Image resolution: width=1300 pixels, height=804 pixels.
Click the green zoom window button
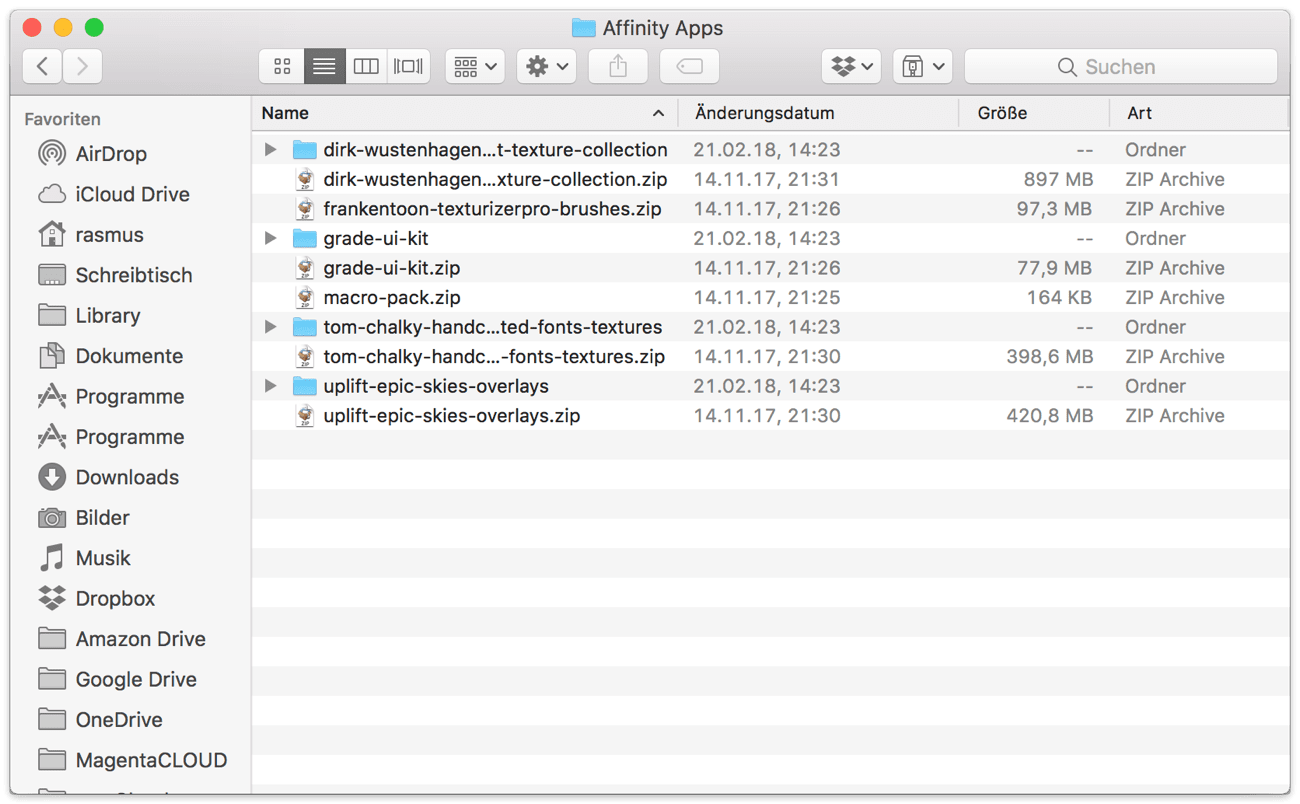click(x=94, y=27)
